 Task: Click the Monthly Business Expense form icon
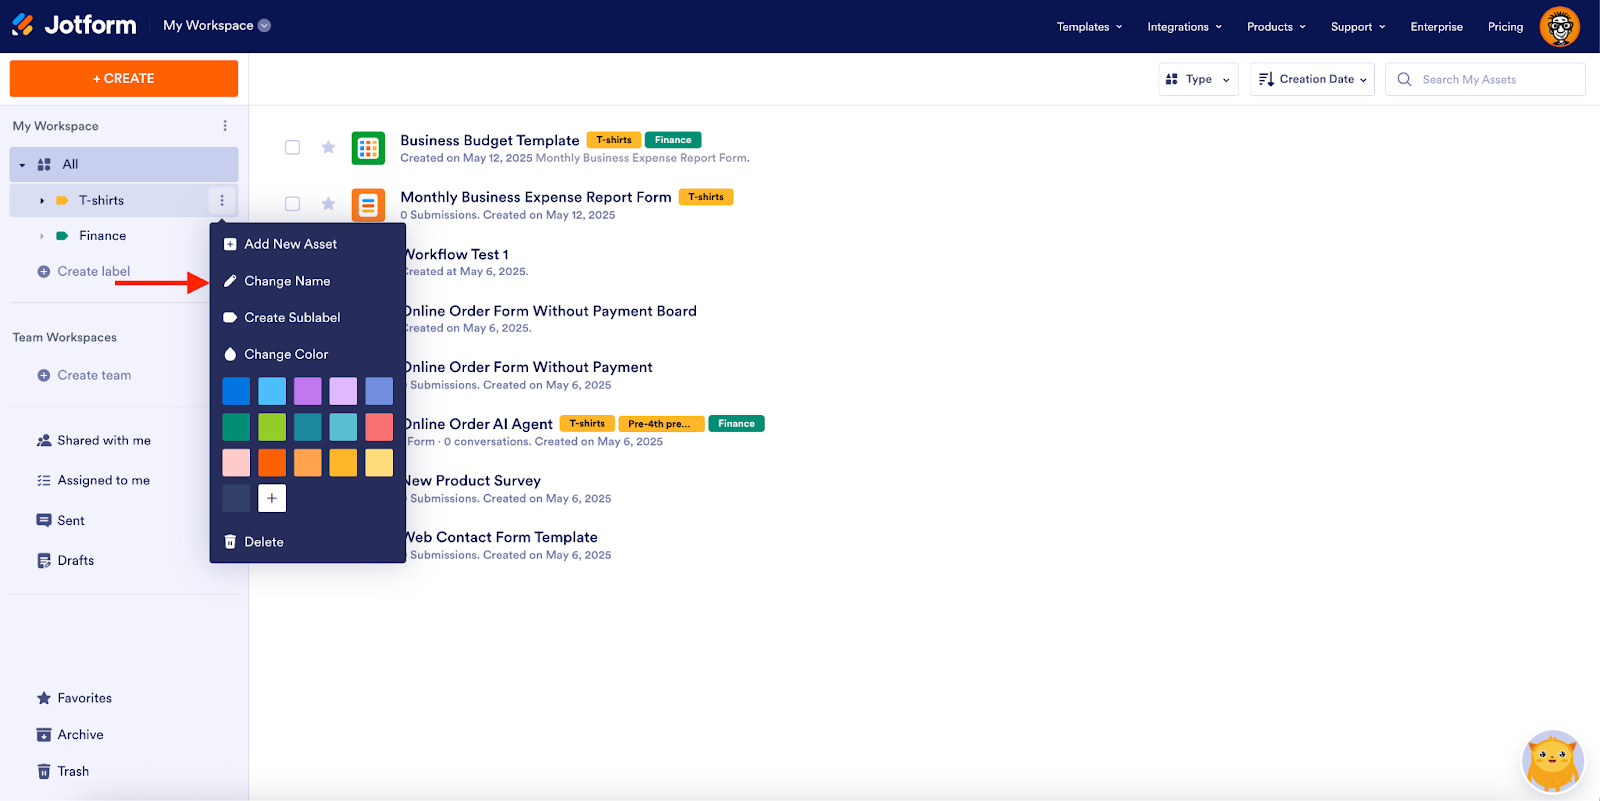(368, 205)
